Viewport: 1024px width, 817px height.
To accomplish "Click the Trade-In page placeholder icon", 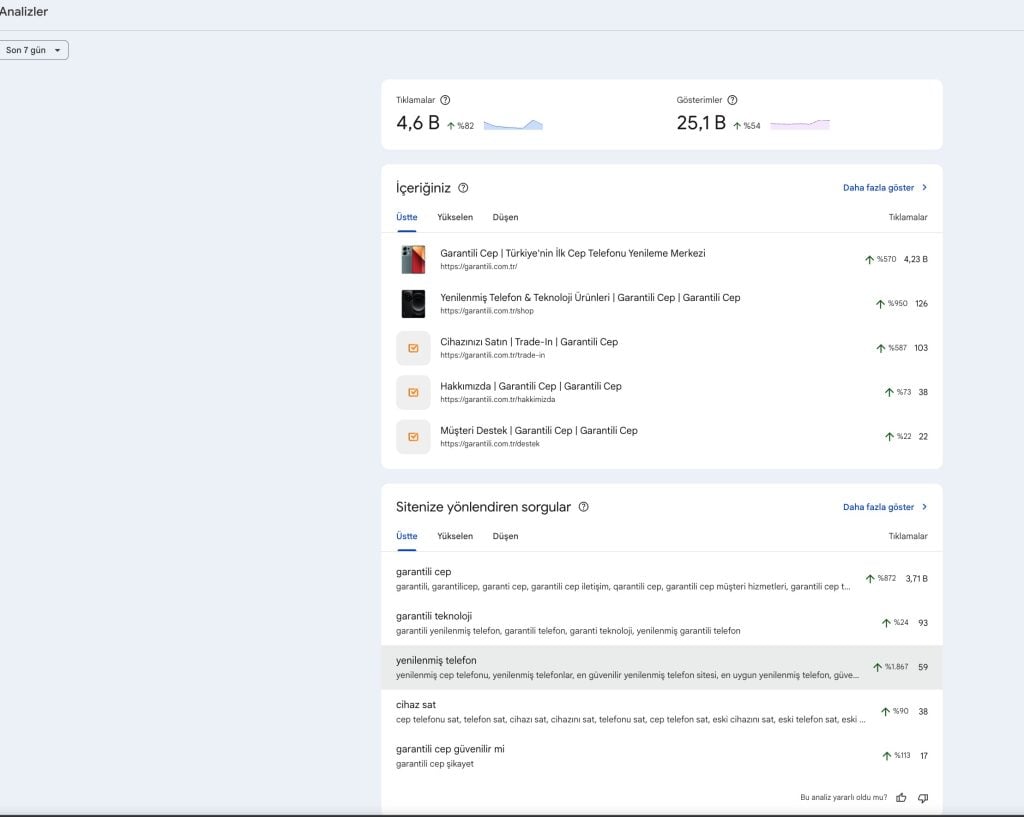I will [x=413, y=348].
